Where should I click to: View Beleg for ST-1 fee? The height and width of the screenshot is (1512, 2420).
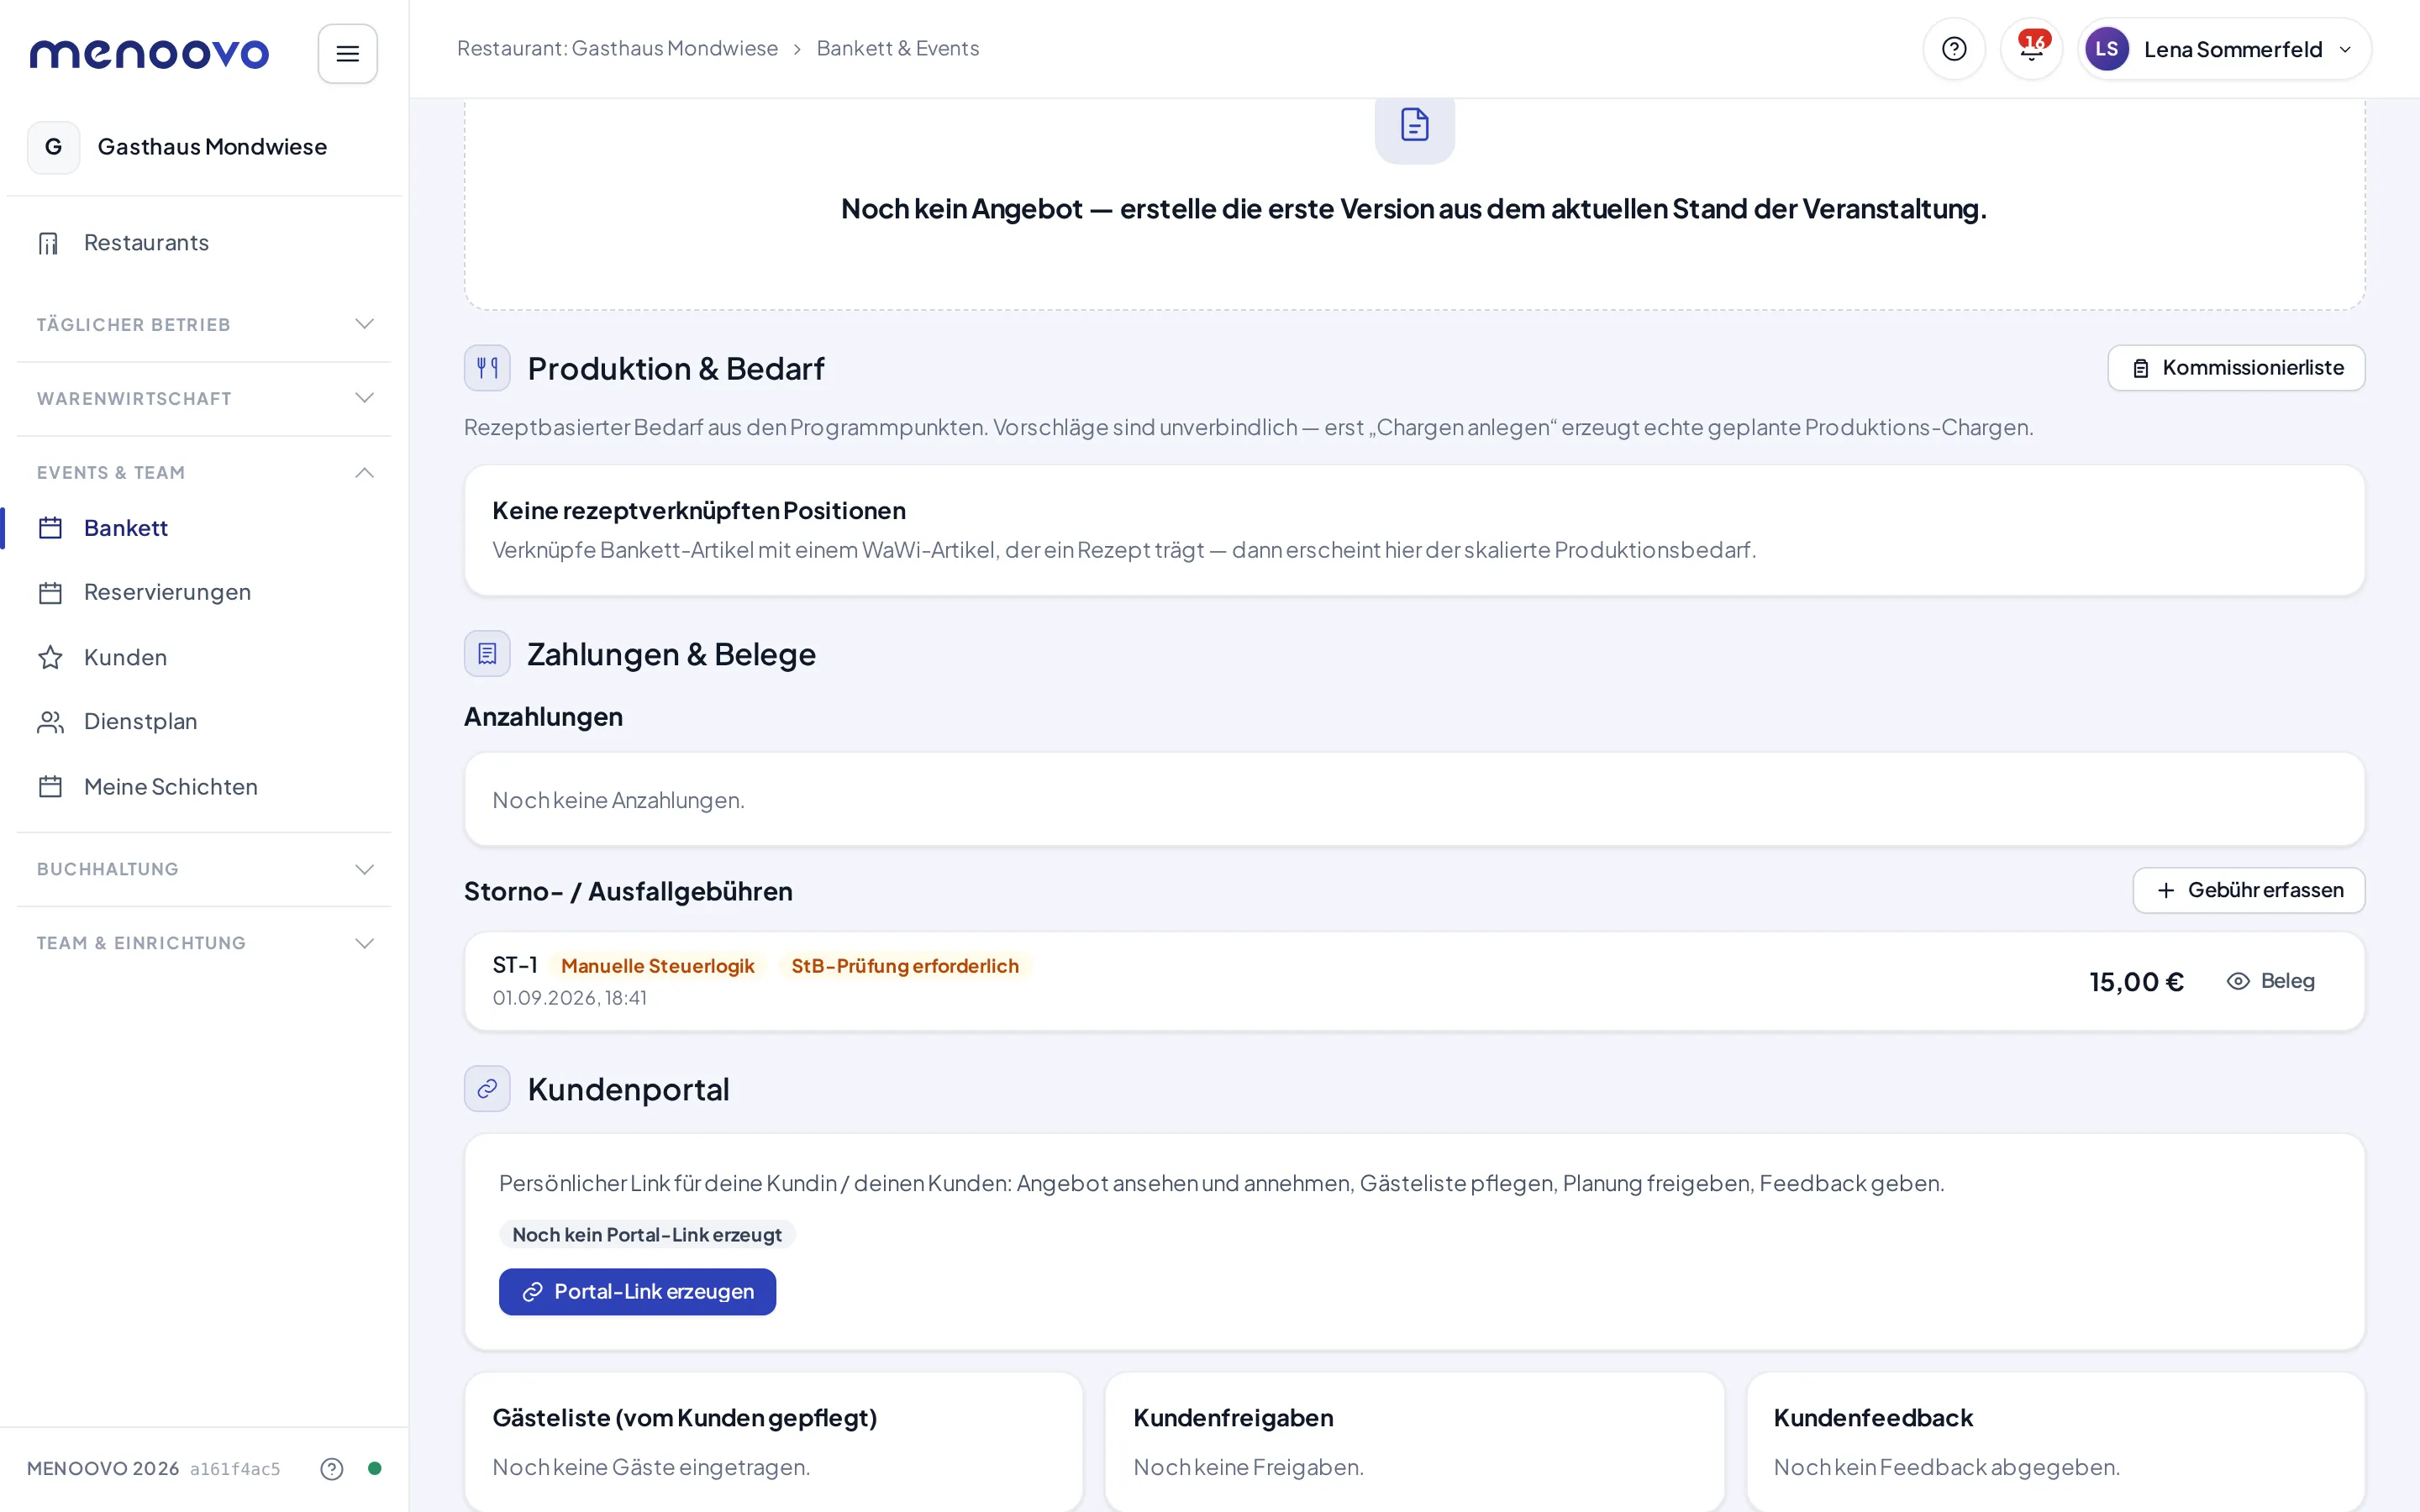coord(2270,981)
